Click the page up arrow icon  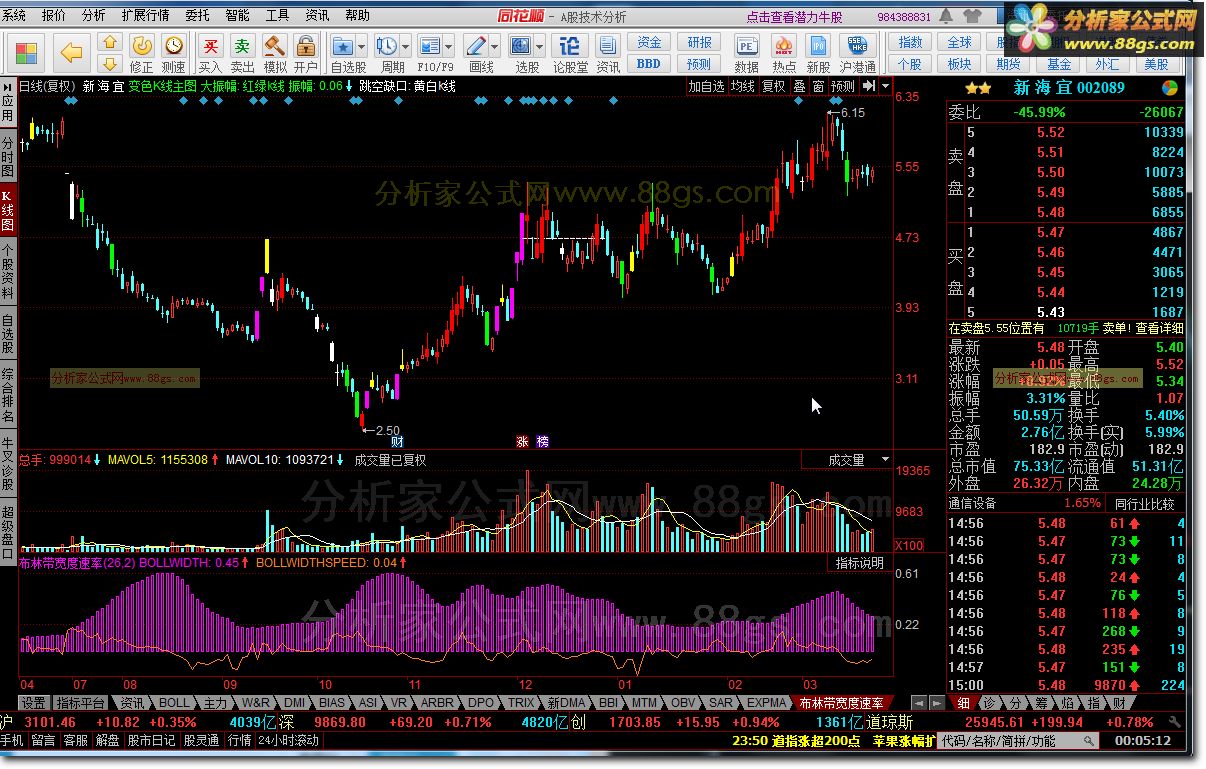[111, 41]
